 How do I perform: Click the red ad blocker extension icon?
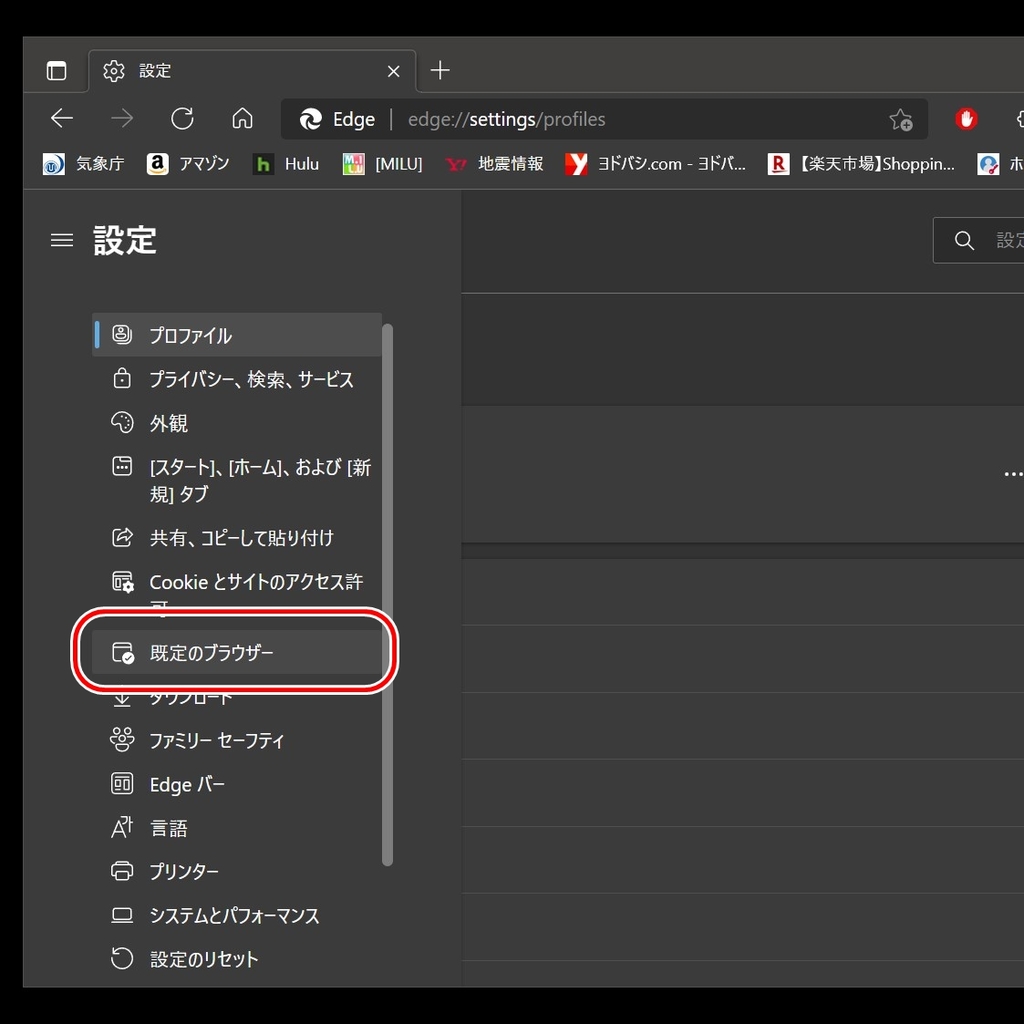click(x=965, y=119)
